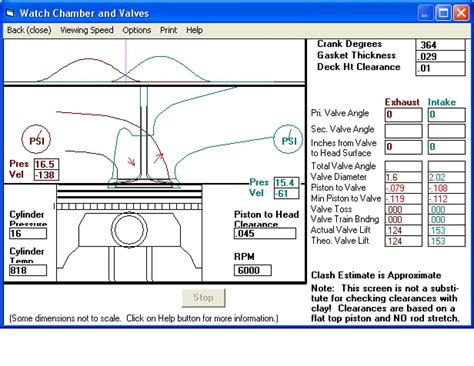Click the intake Vel value -61
Viewport: 474px width, 366px height.
pos(286,194)
